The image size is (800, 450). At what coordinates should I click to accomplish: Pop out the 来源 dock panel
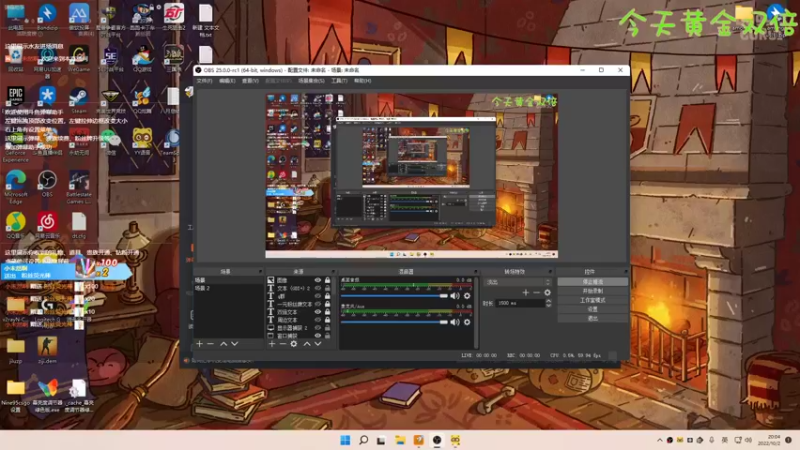[x=333, y=271]
